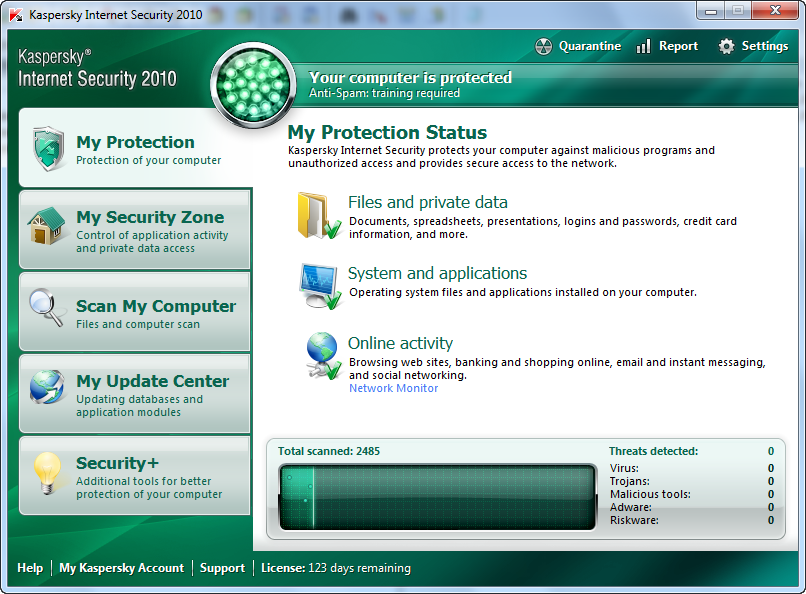Click the Support link in footer
Screen dimensions: 806x594
click(x=222, y=568)
